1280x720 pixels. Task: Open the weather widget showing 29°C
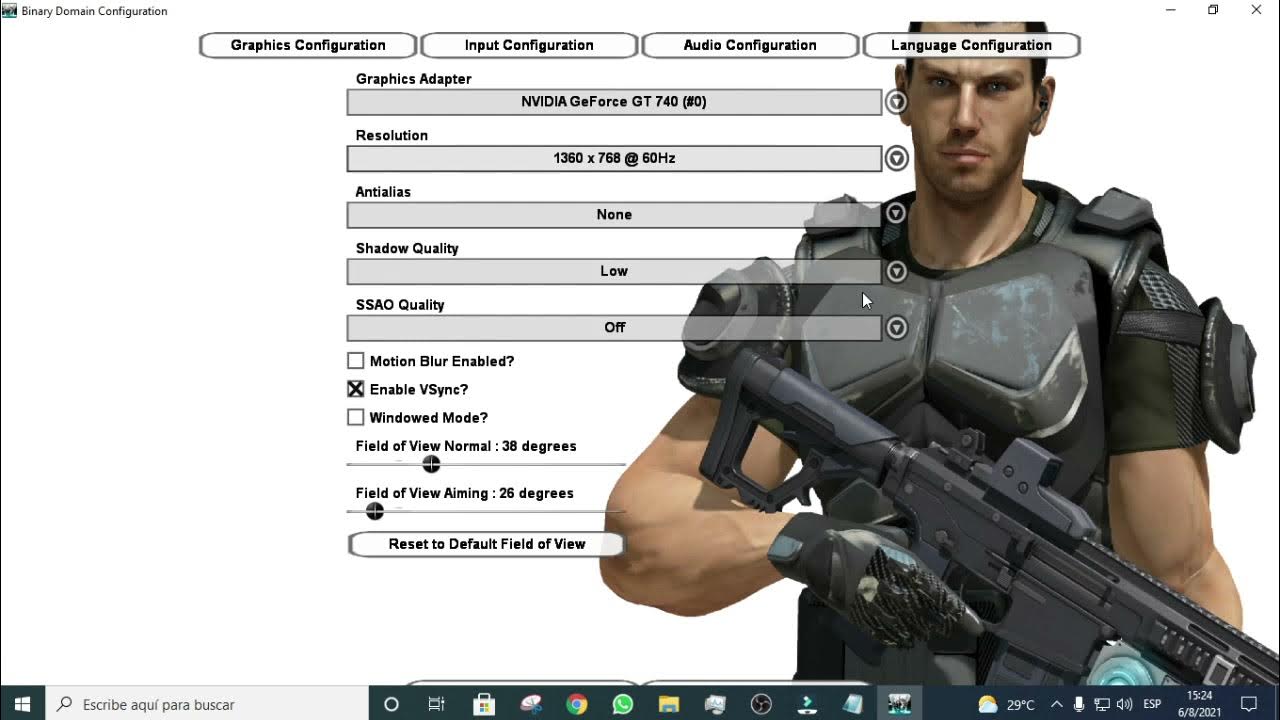(1006, 704)
